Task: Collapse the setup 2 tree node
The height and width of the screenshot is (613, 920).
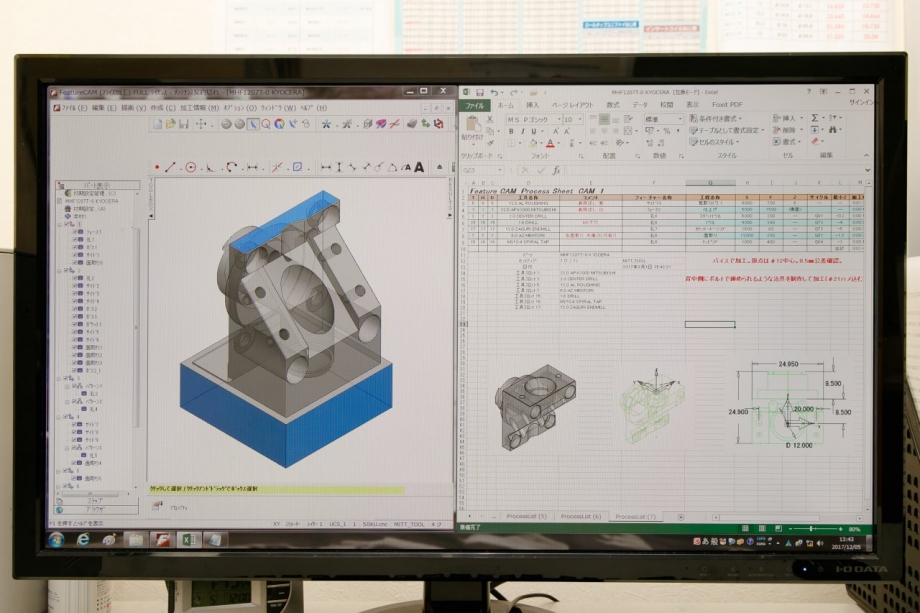Action: click(x=59, y=270)
